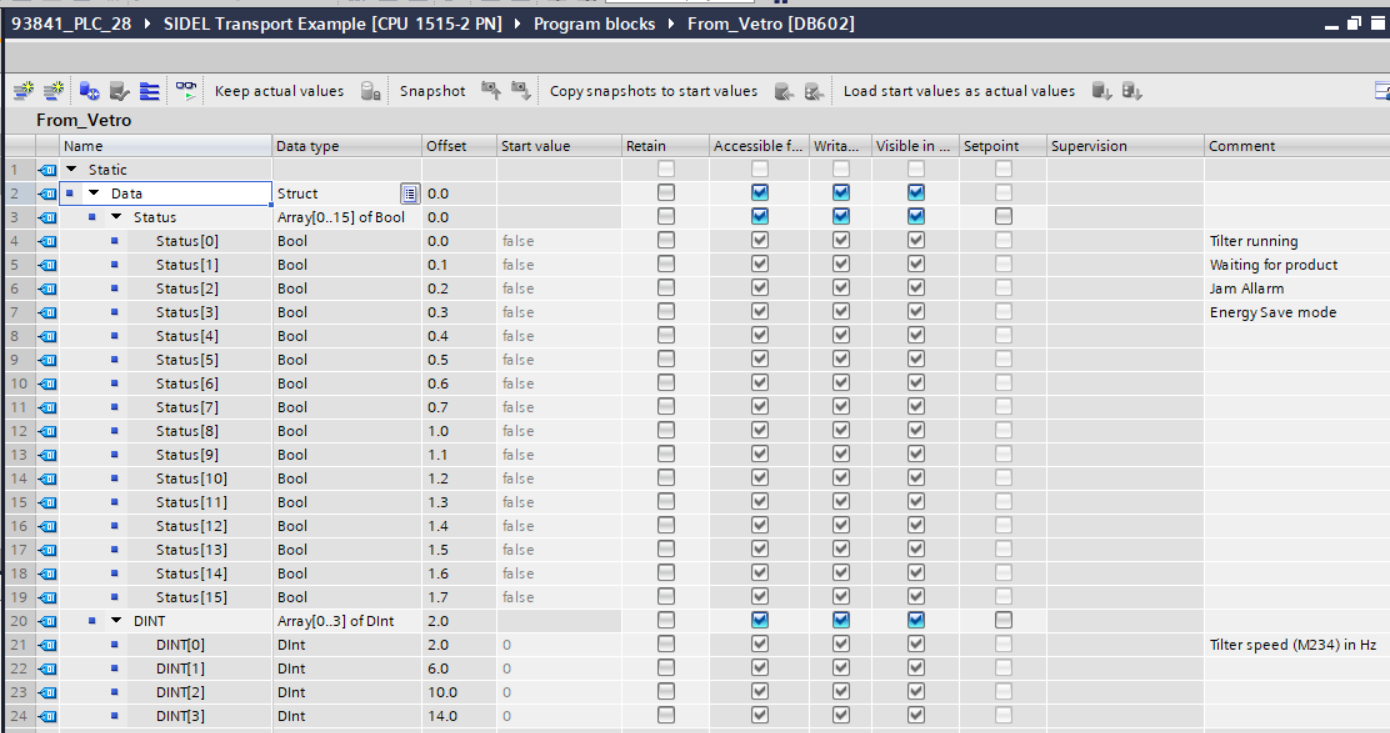Click the tag icon on the Status[15] row
This screenshot has width=1390, height=733.
48,597
